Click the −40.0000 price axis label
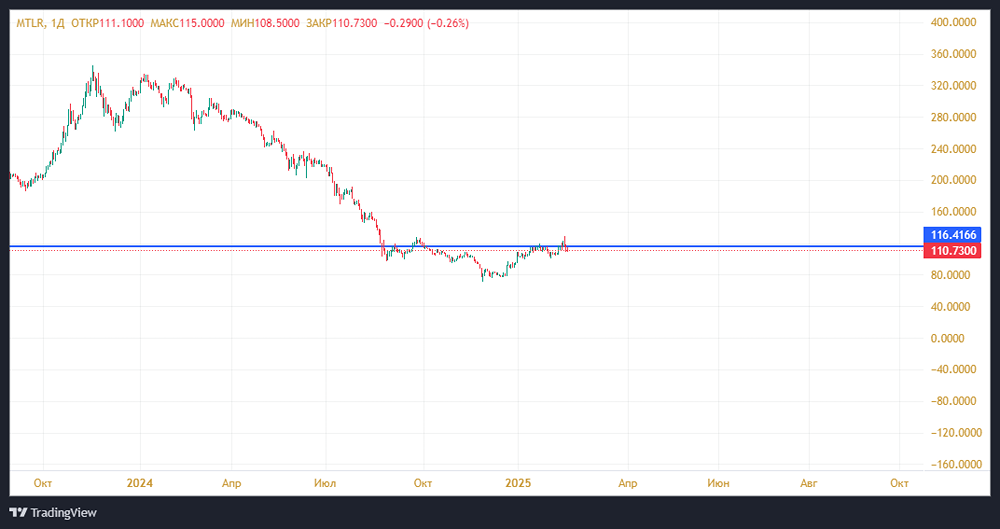This screenshot has height=529, width=1000. coord(955,369)
